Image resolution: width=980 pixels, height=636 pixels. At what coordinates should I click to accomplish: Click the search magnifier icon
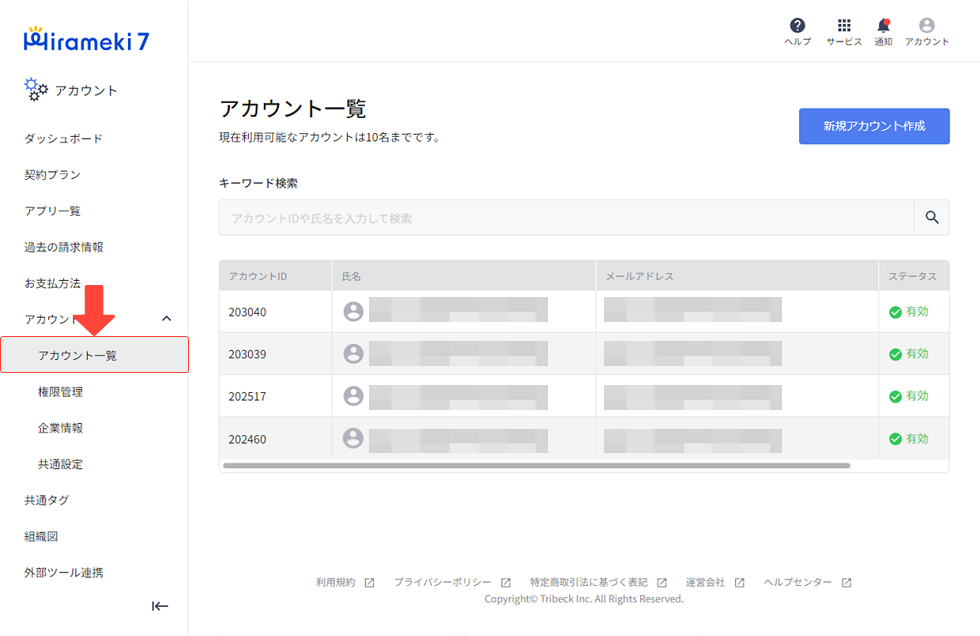pyautogui.click(x=931, y=217)
